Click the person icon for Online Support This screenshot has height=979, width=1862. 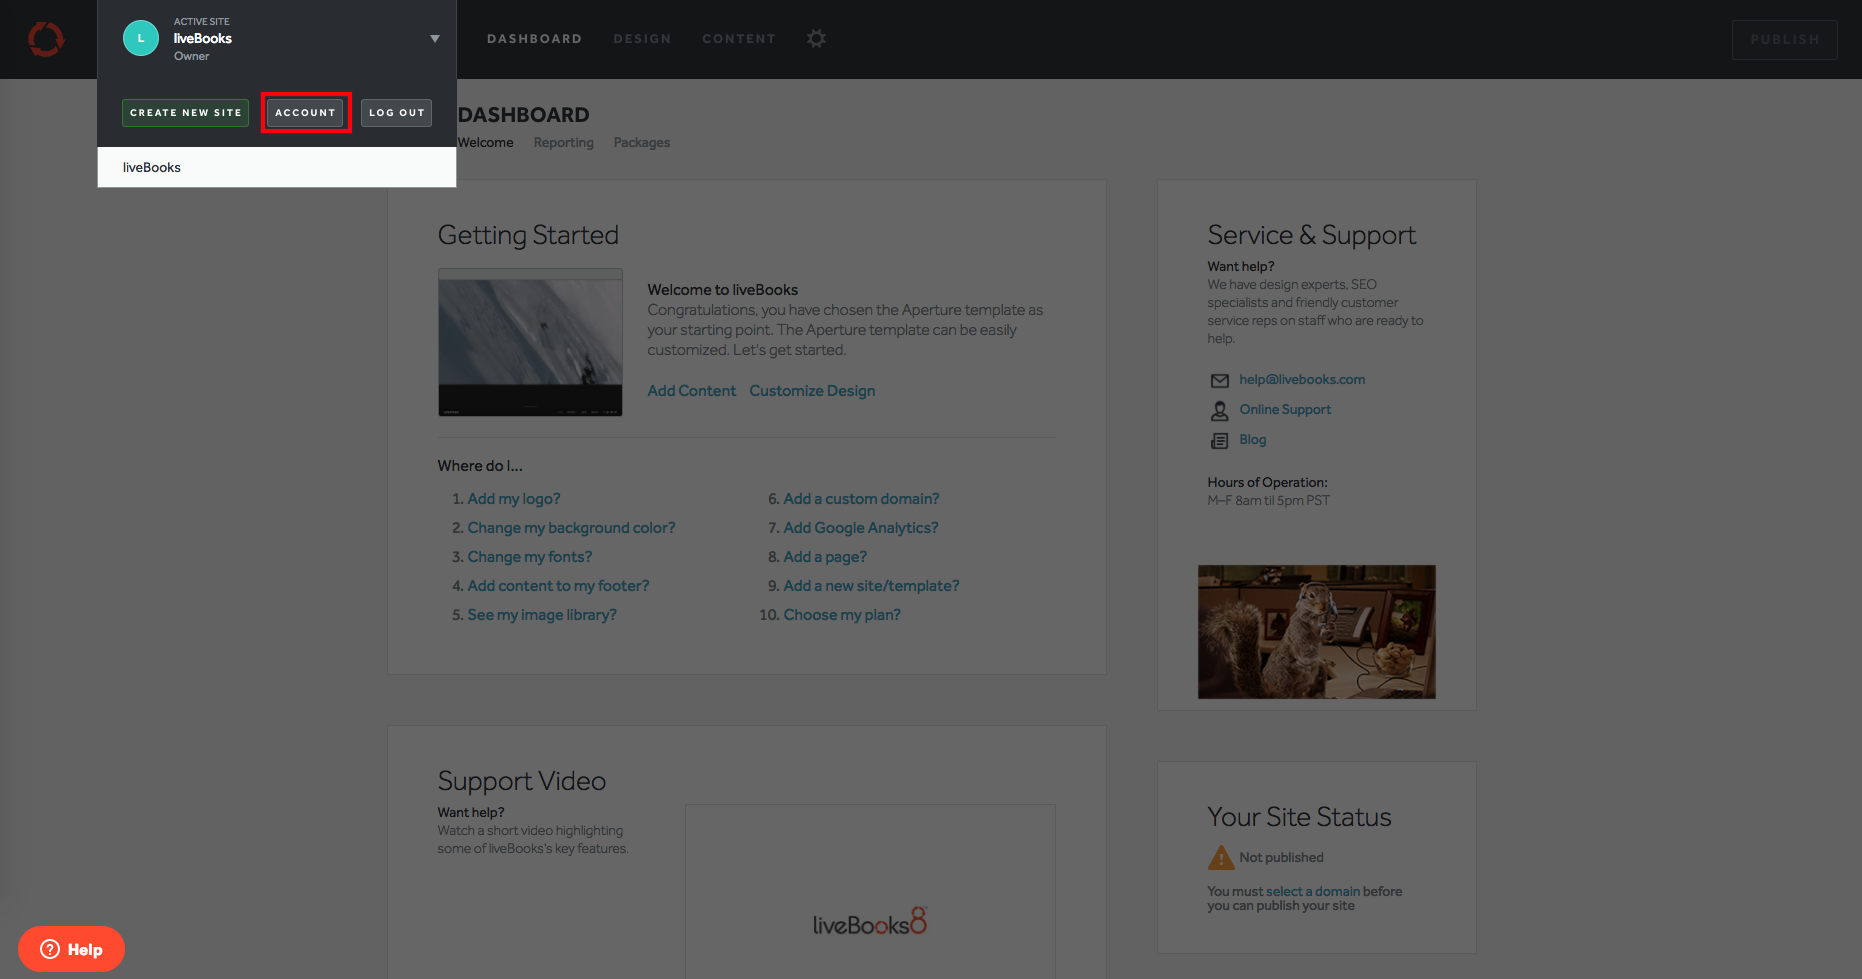point(1219,410)
